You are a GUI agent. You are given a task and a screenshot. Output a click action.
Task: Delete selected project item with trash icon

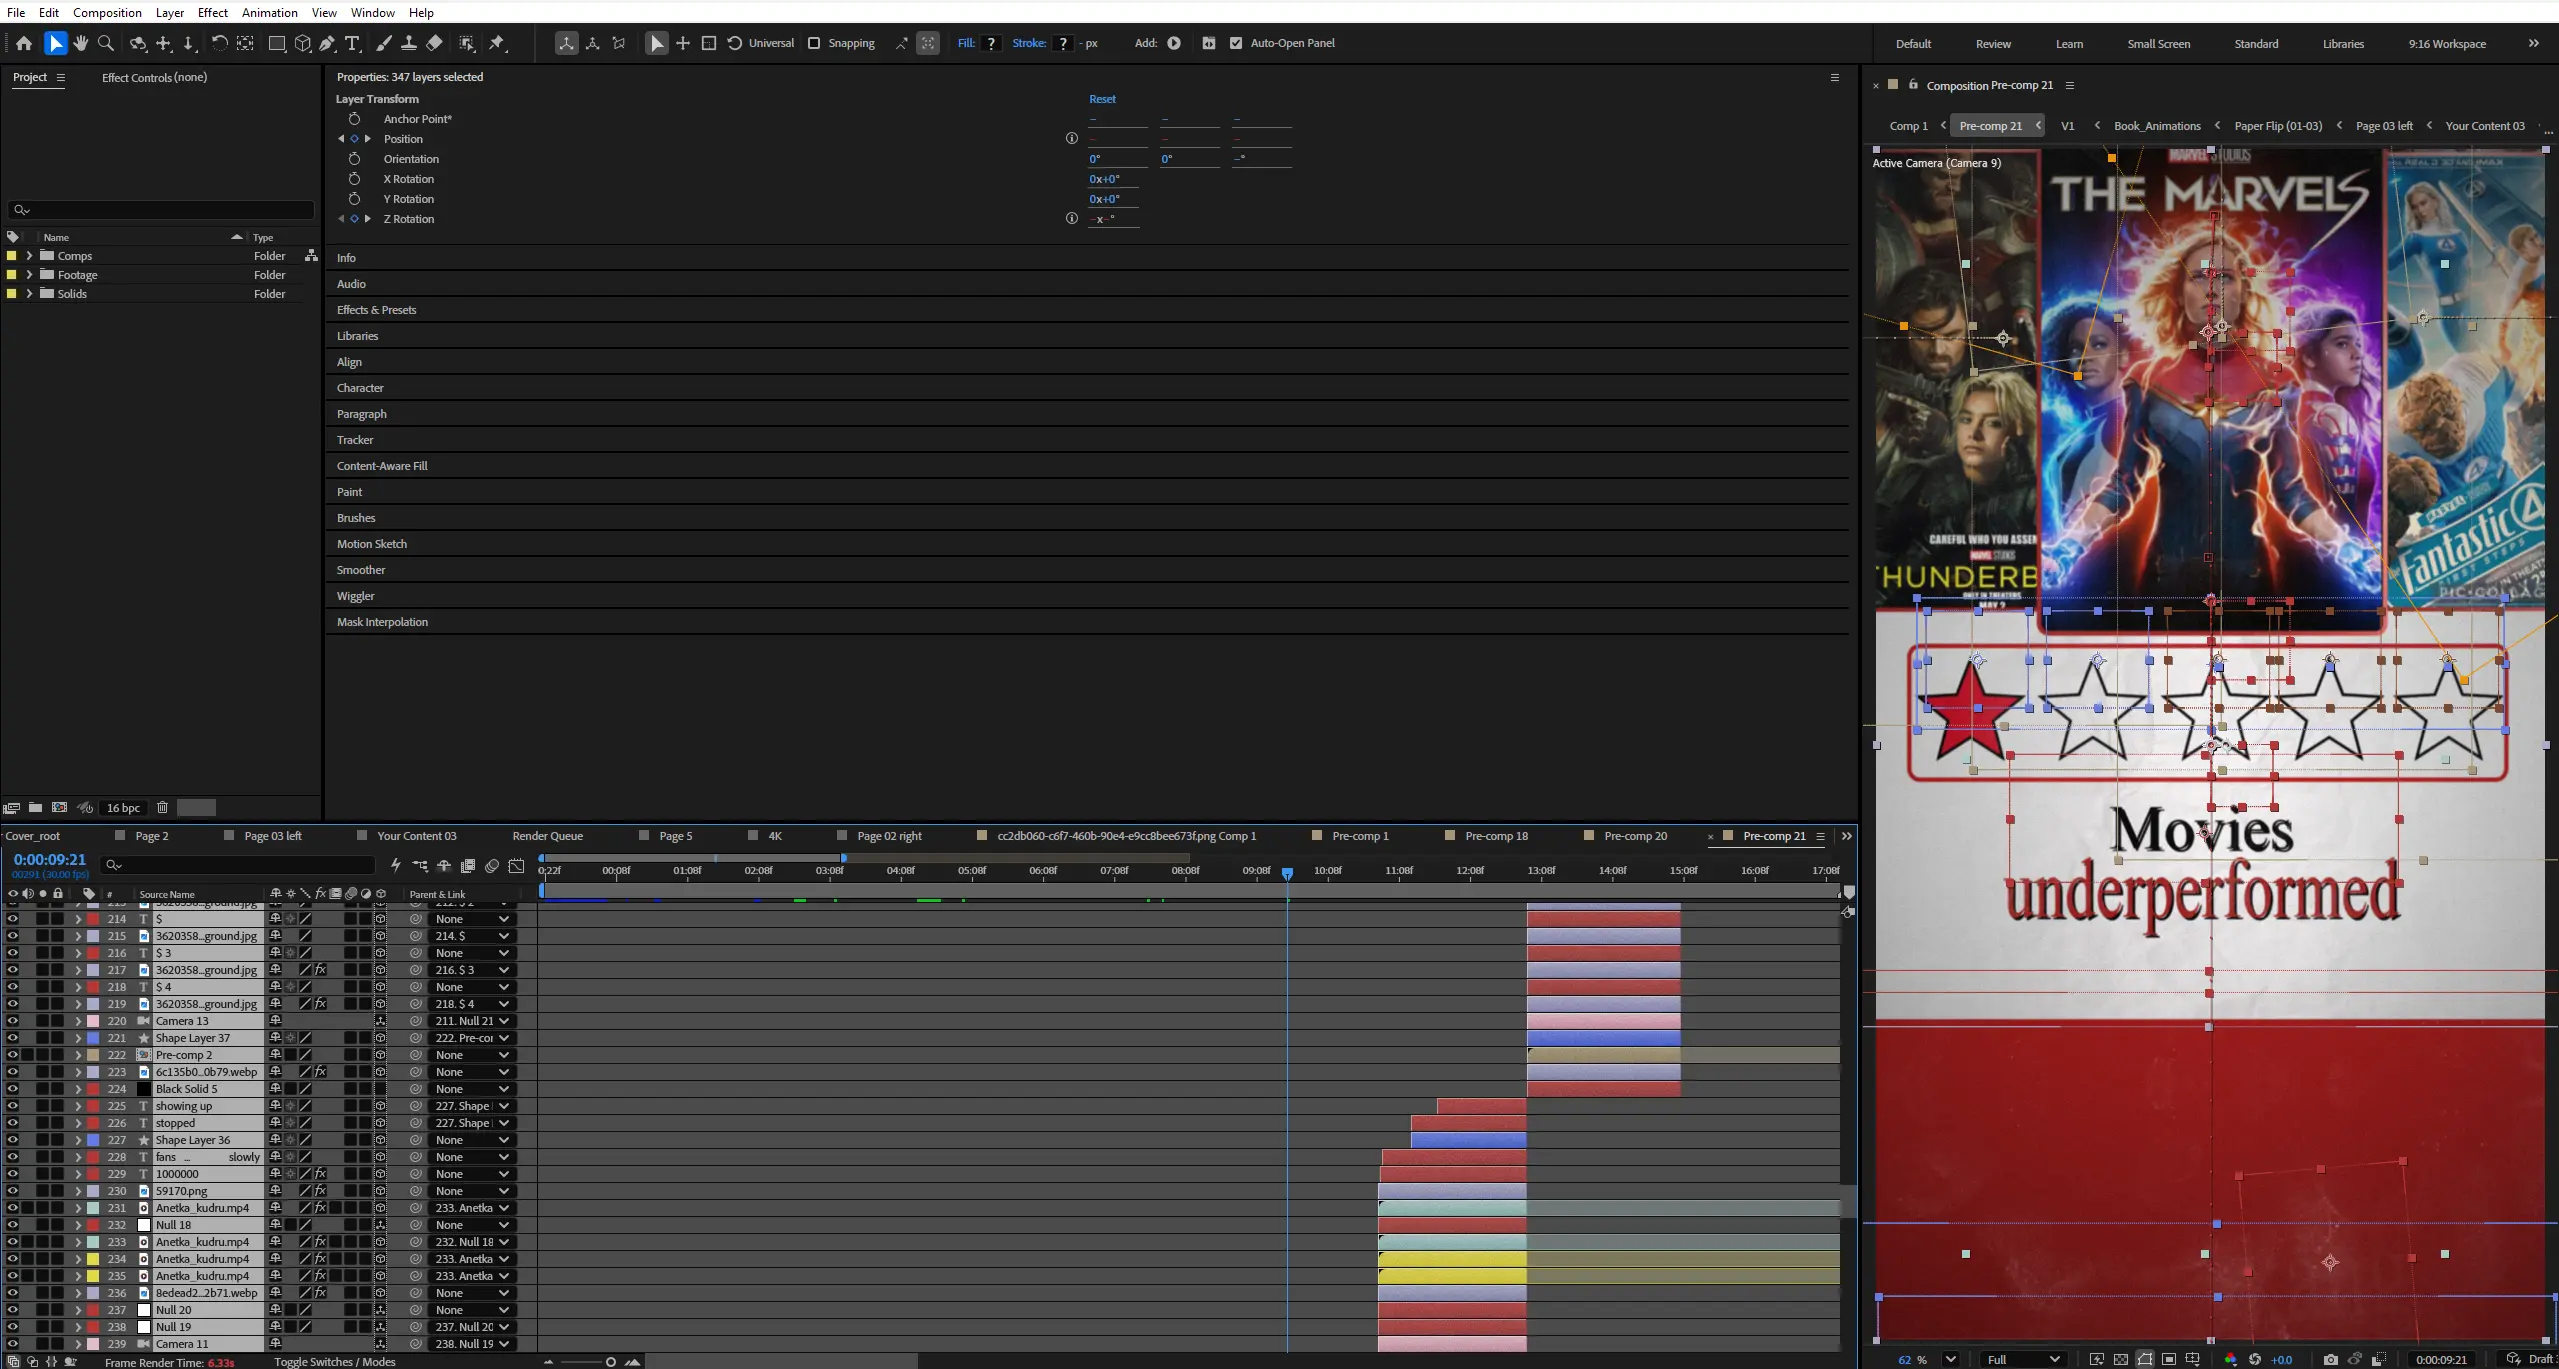click(x=162, y=807)
